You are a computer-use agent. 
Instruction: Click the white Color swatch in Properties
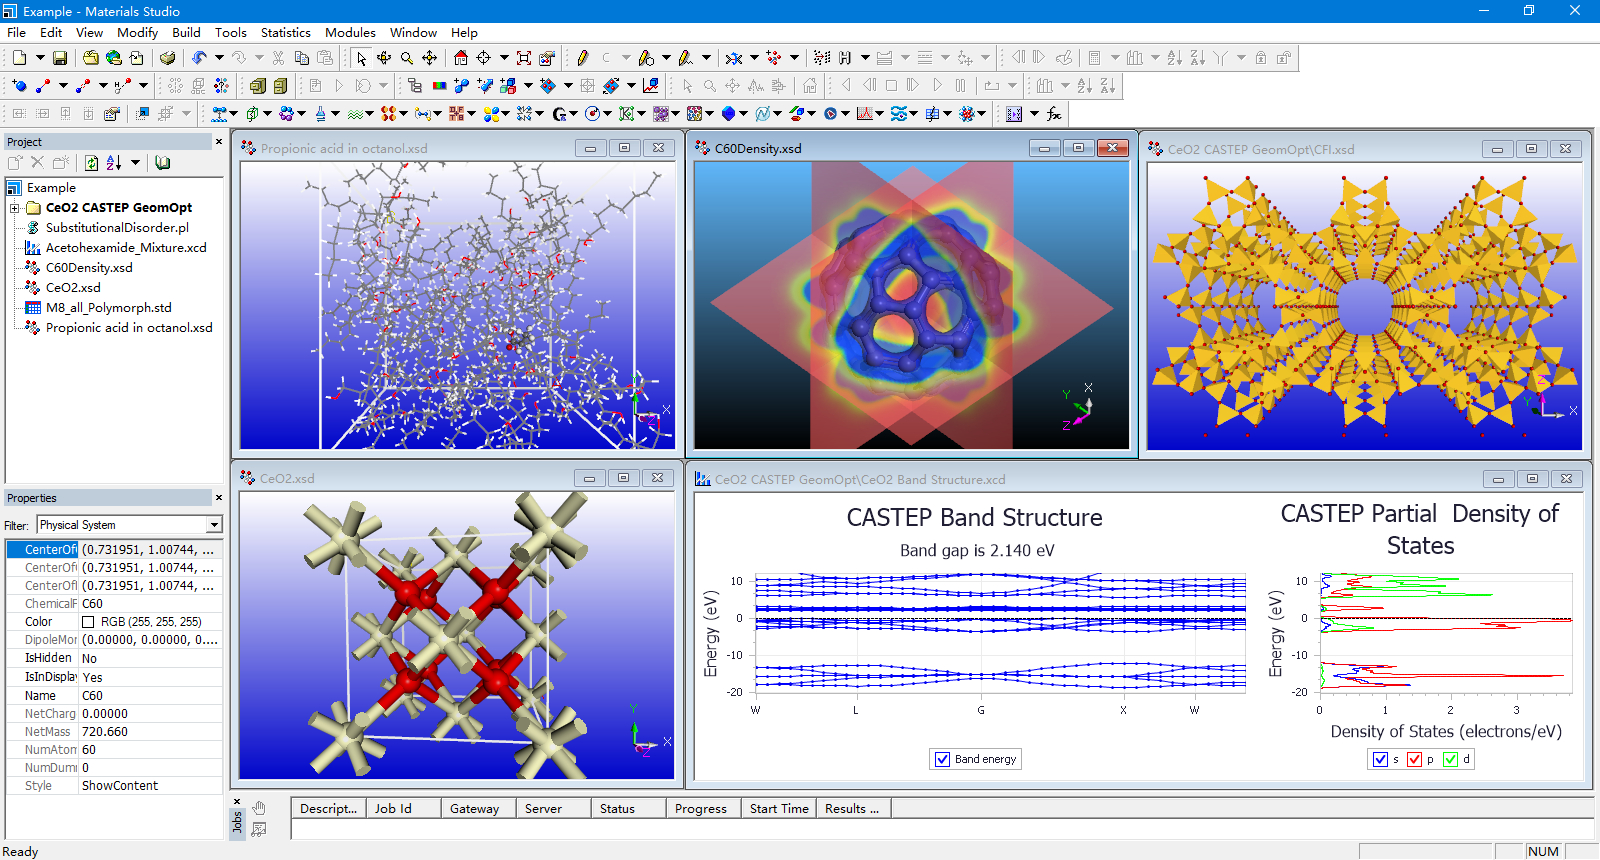tap(88, 622)
